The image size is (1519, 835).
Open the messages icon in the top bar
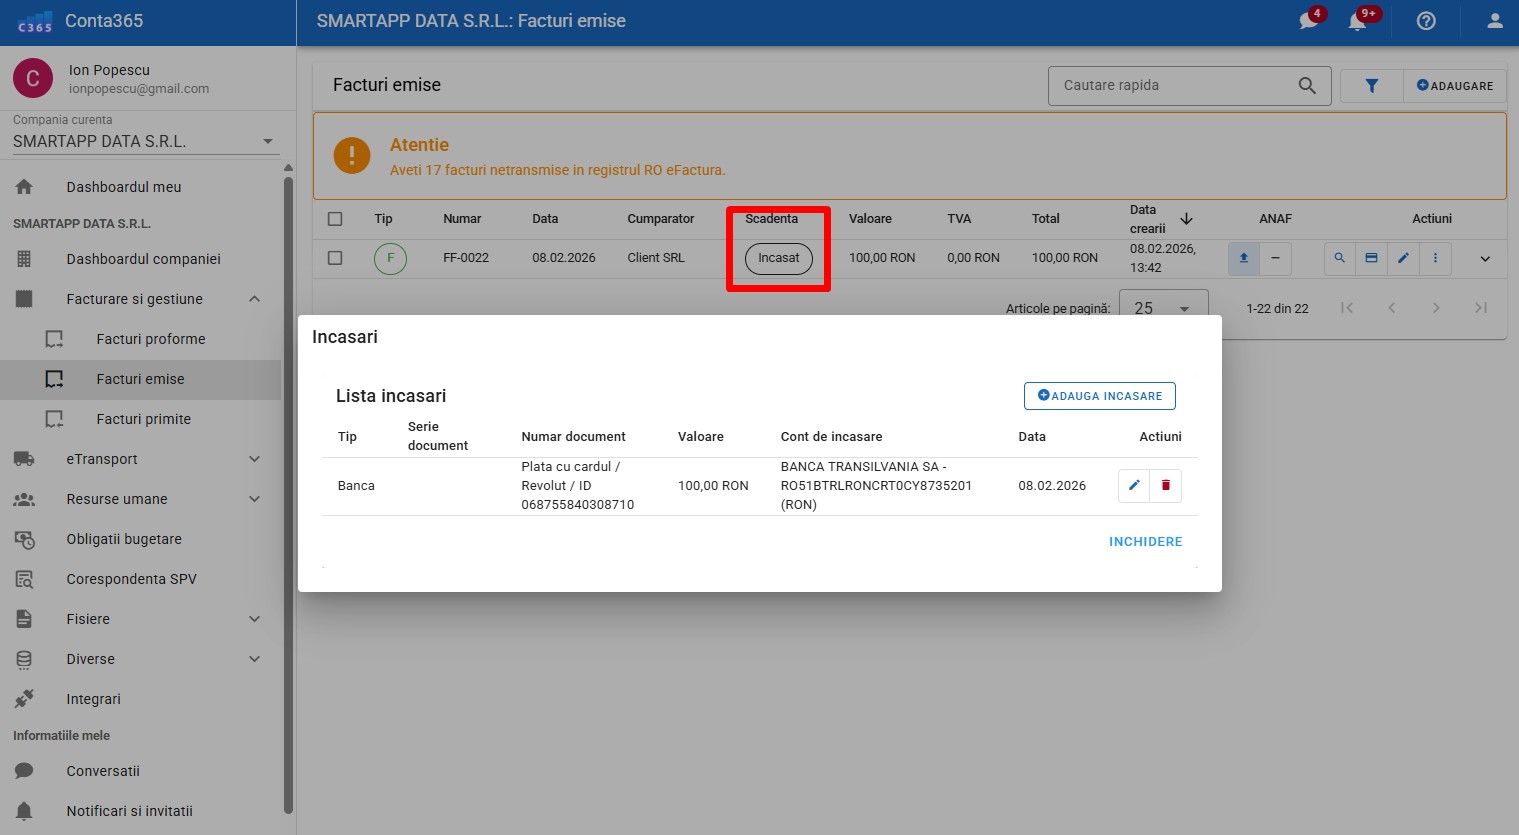coord(1309,21)
